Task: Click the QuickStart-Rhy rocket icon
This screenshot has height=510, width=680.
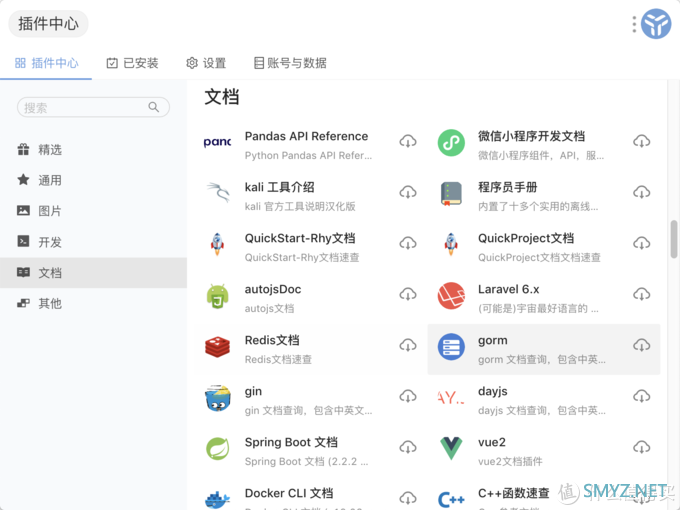Action: pyautogui.click(x=217, y=244)
